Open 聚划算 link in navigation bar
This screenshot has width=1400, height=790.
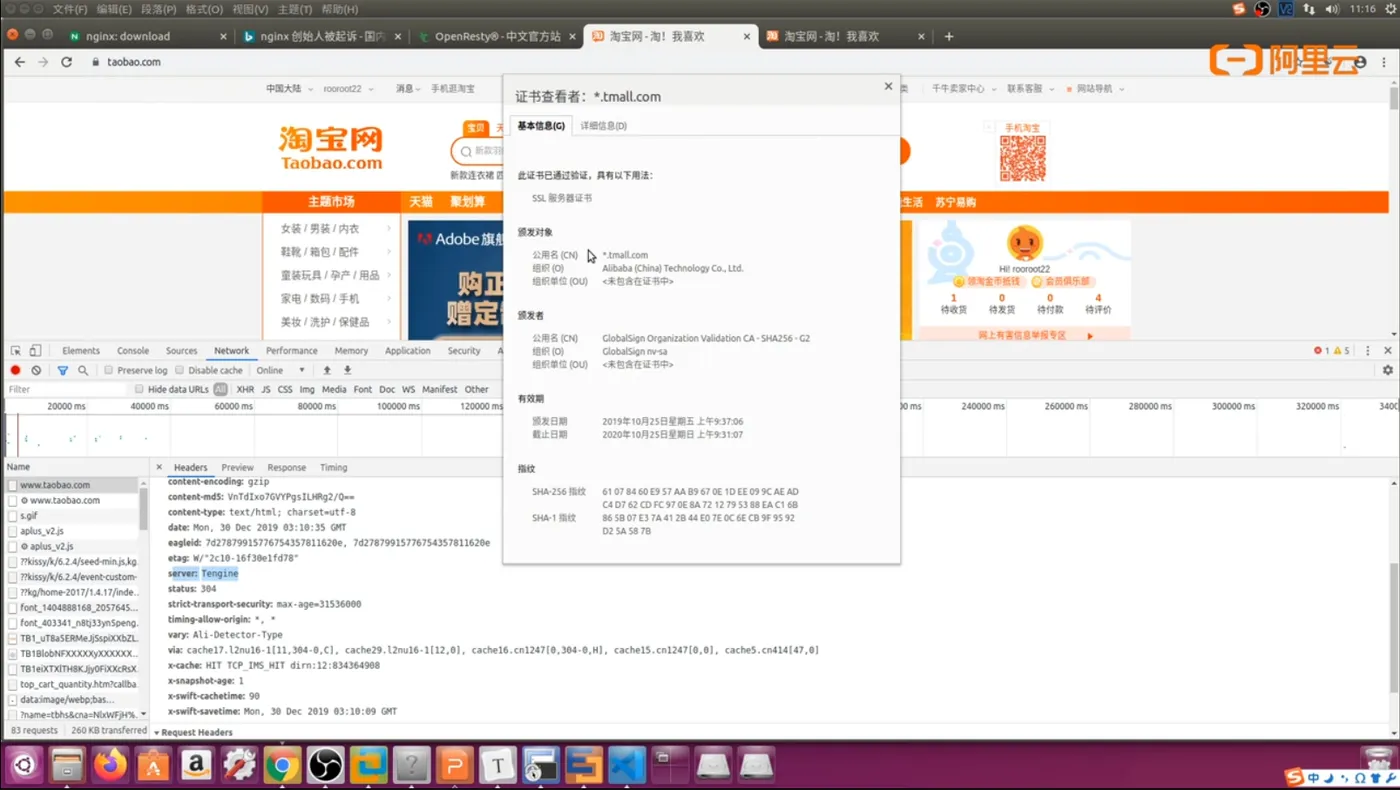click(467, 202)
